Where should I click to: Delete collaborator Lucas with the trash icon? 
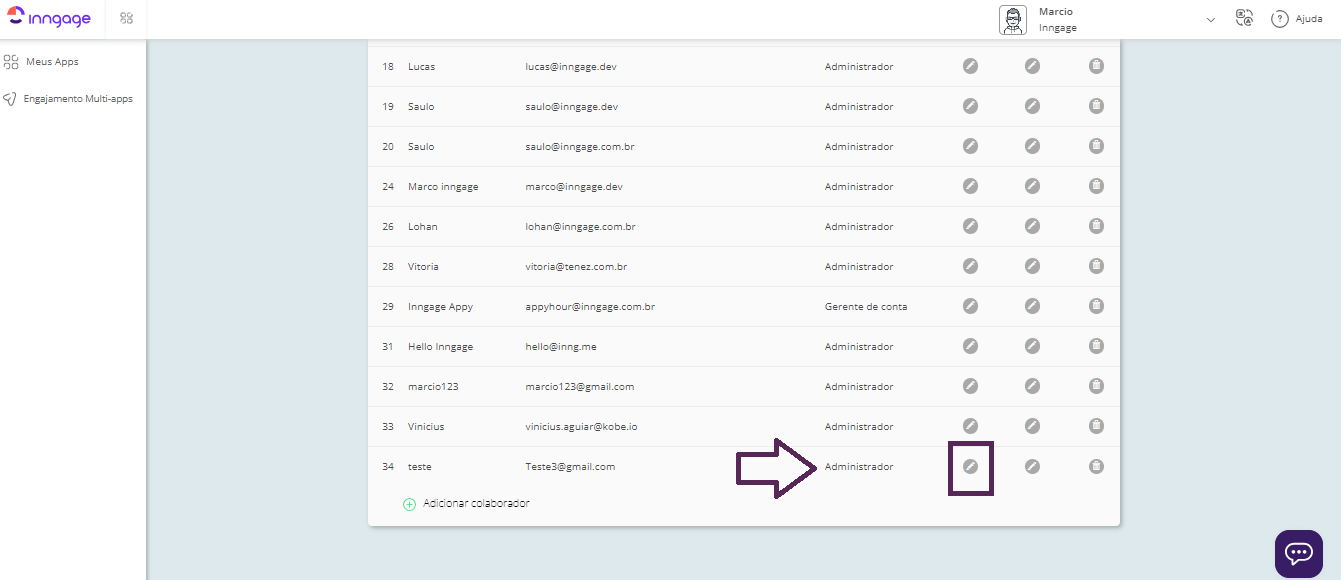[x=1096, y=66]
